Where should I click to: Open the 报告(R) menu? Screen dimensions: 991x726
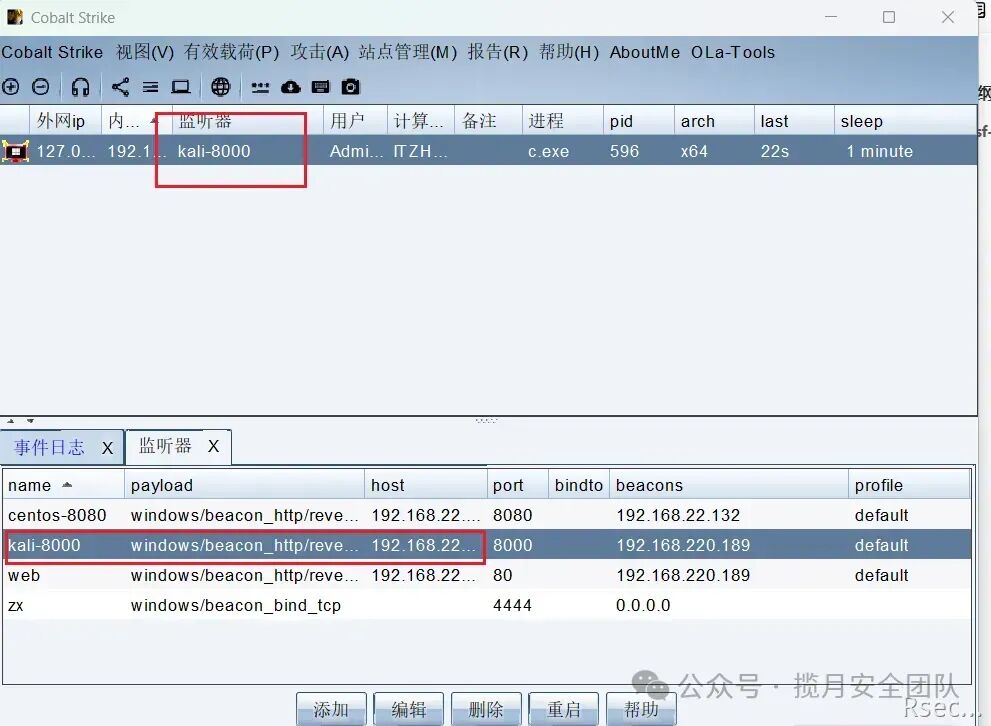497,52
